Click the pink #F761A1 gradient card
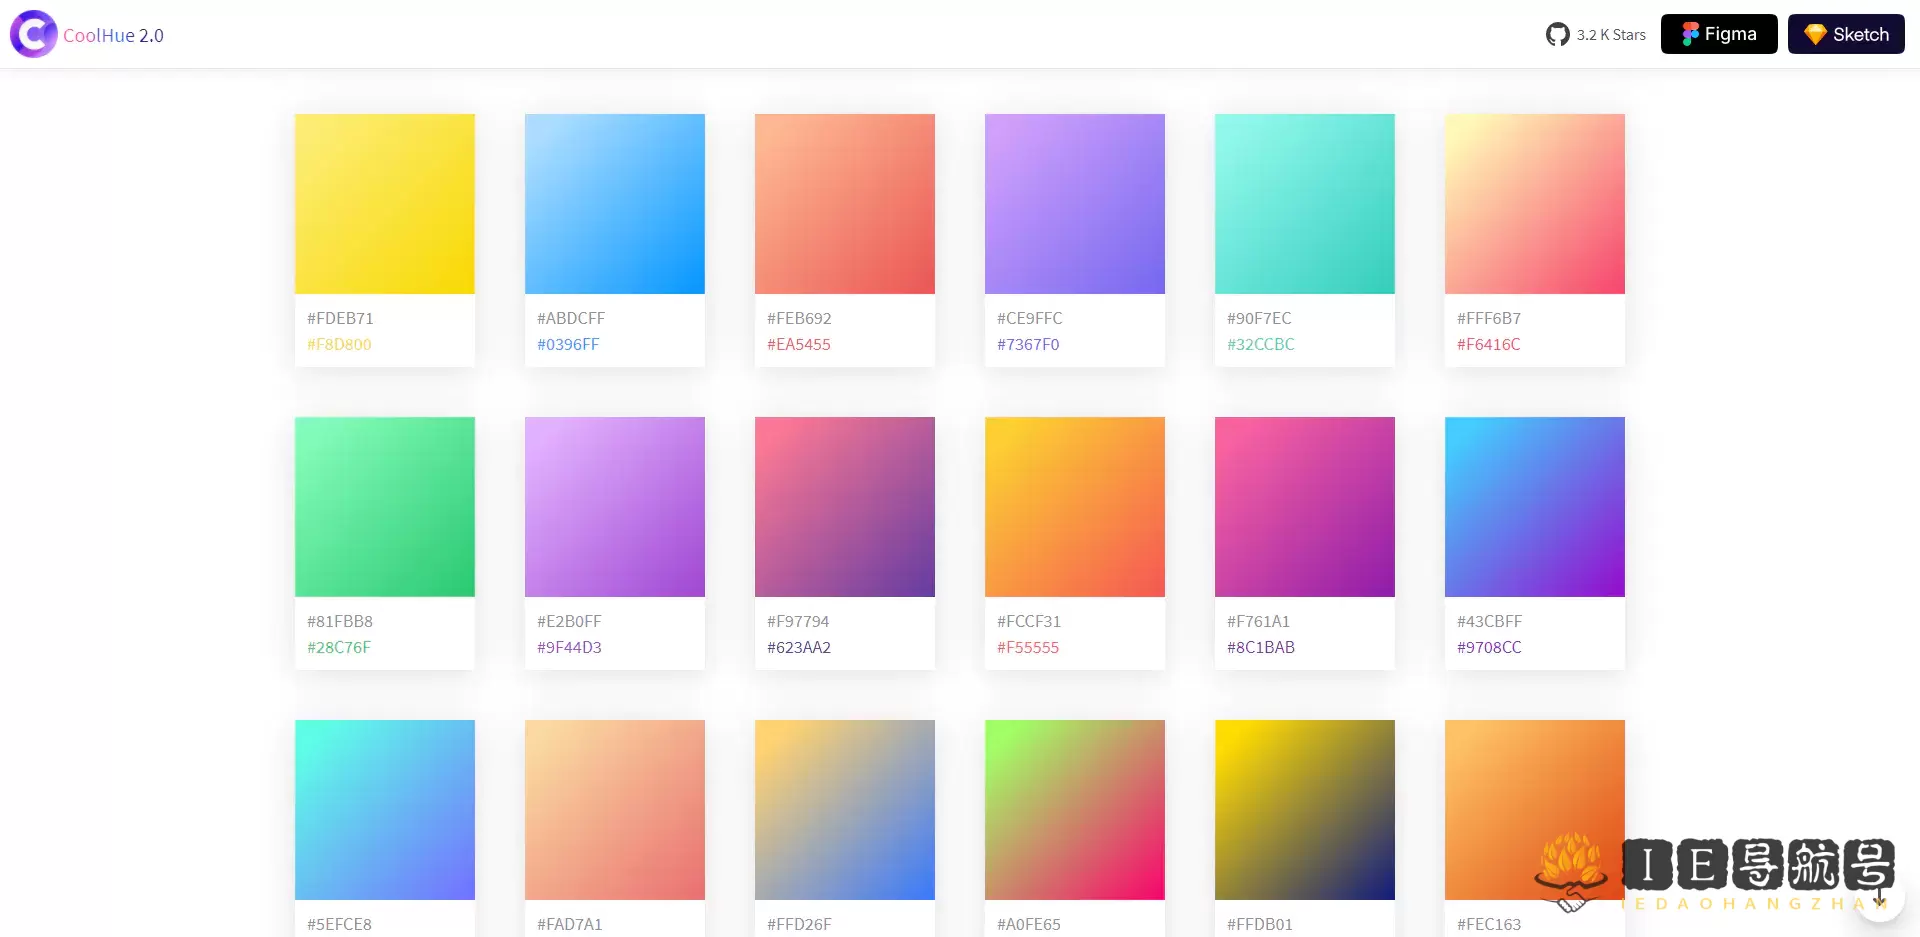Screen dimensions: 1920x937 pyautogui.click(x=1304, y=506)
